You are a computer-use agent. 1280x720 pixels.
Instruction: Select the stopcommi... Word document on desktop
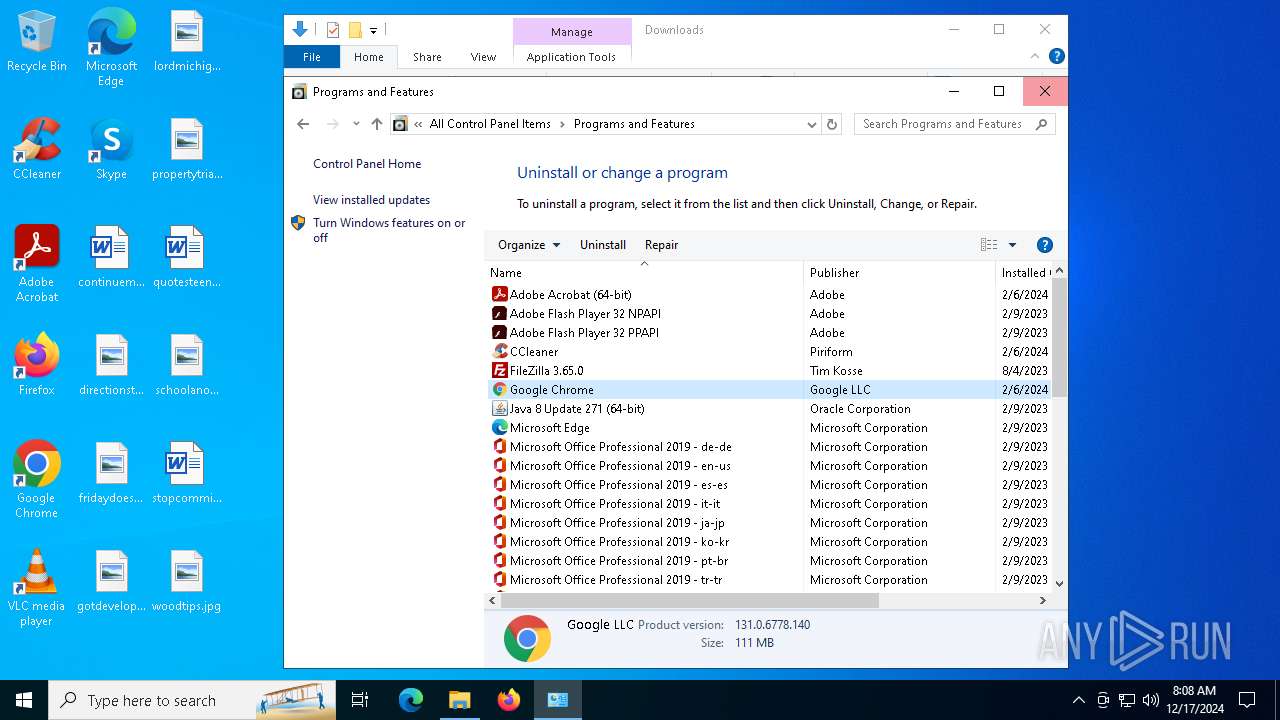click(186, 473)
